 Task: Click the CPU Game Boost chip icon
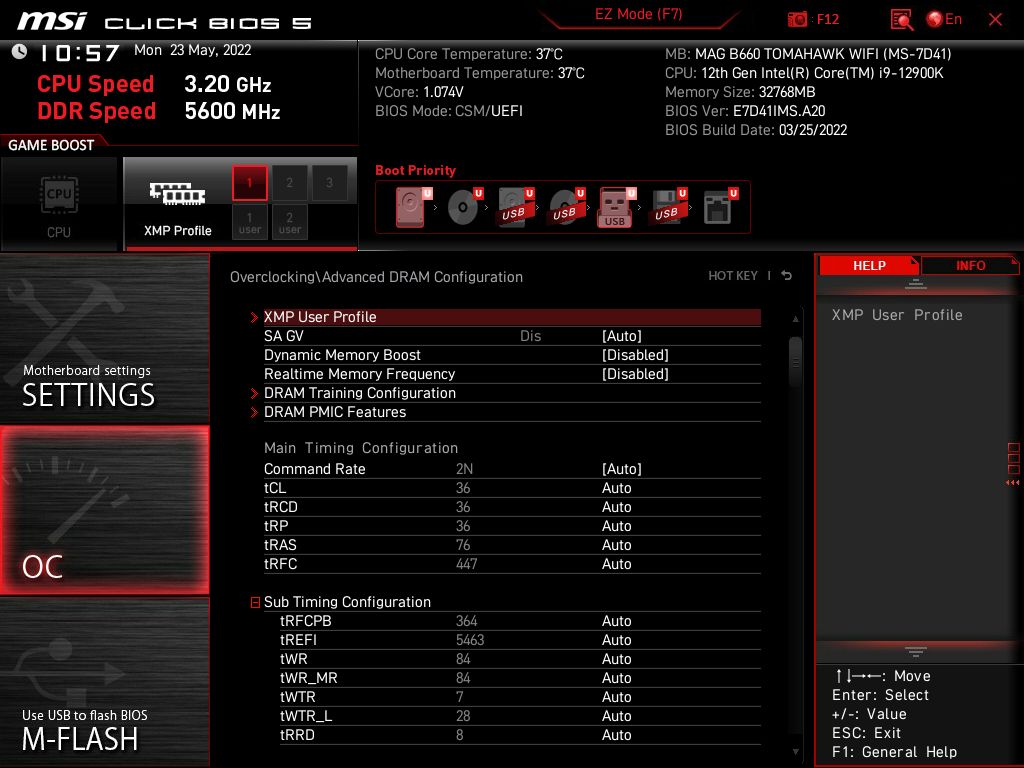click(59, 195)
